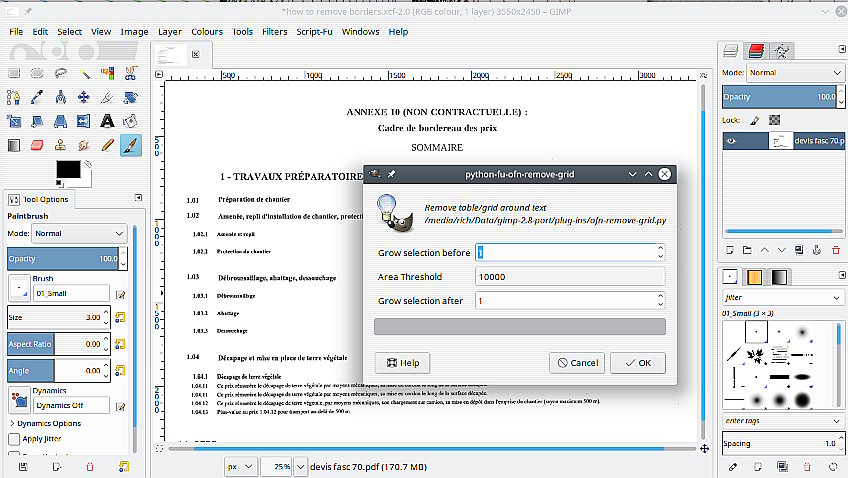The height and width of the screenshot is (478, 848).
Task: Open the zoom 25% dropdown arrow
Action: click(x=301, y=466)
